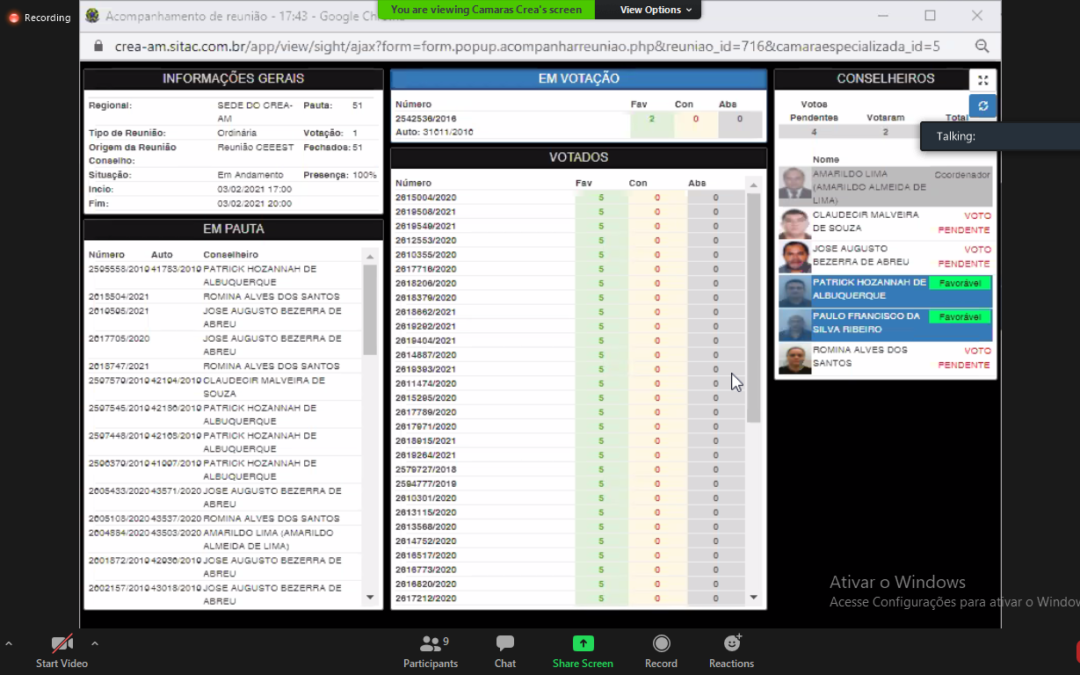Image resolution: width=1080 pixels, height=675 pixels.
Task: Click the Presença 100% value
Action: (x=364, y=175)
